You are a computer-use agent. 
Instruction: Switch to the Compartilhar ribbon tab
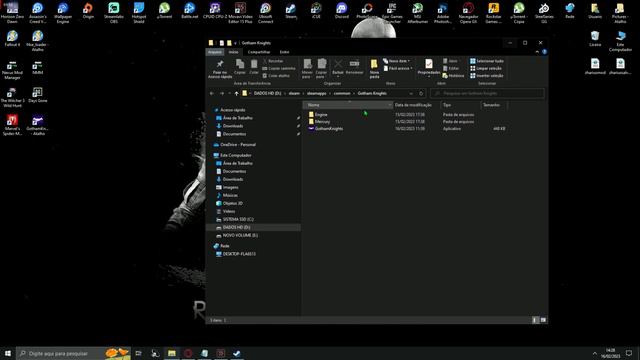259,52
